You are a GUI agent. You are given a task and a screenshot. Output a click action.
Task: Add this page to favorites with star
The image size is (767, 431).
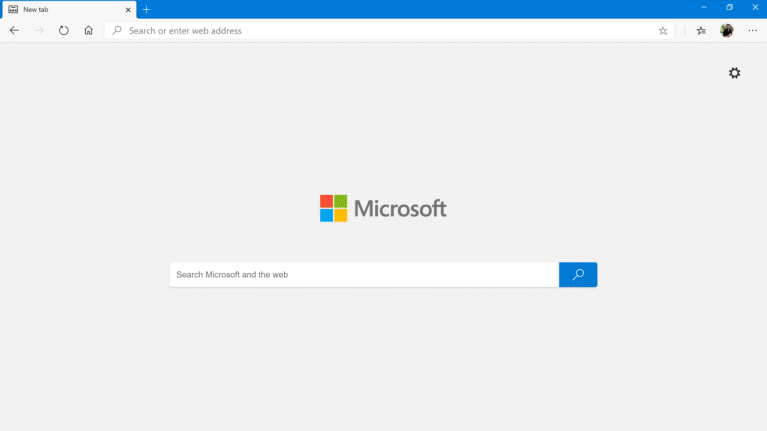click(663, 31)
